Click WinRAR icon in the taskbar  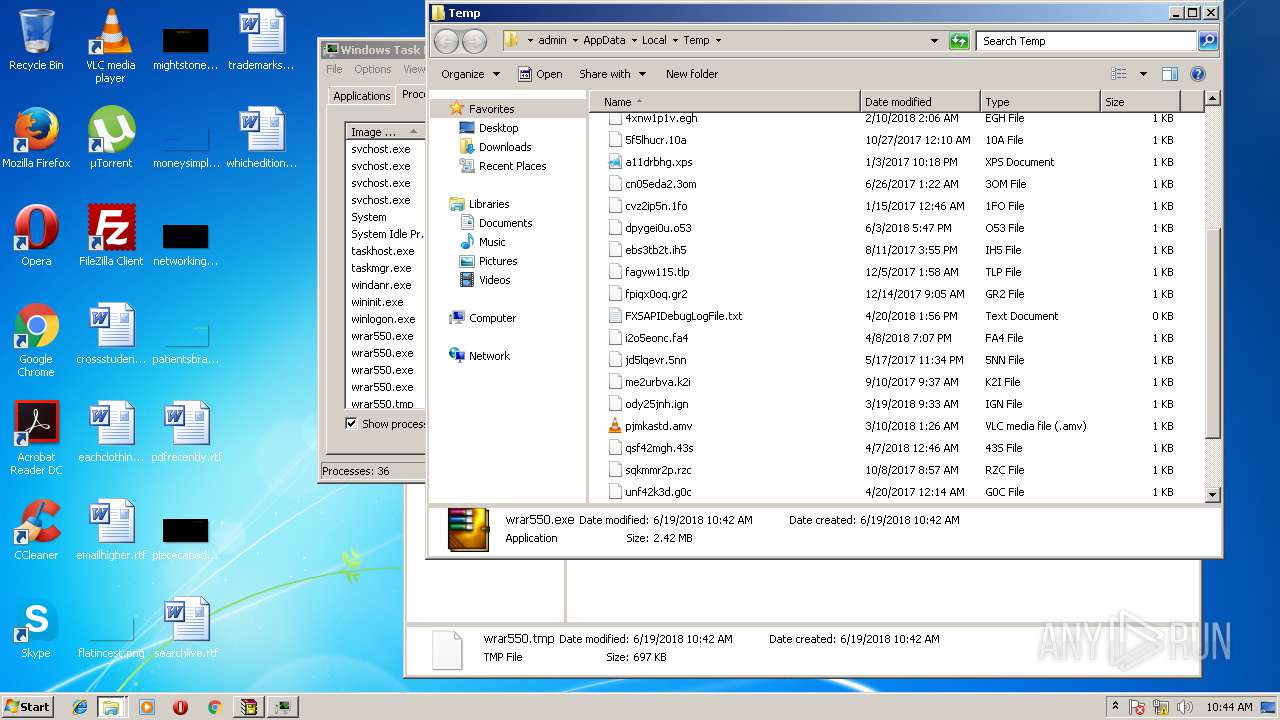pyautogui.click(x=248, y=707)
